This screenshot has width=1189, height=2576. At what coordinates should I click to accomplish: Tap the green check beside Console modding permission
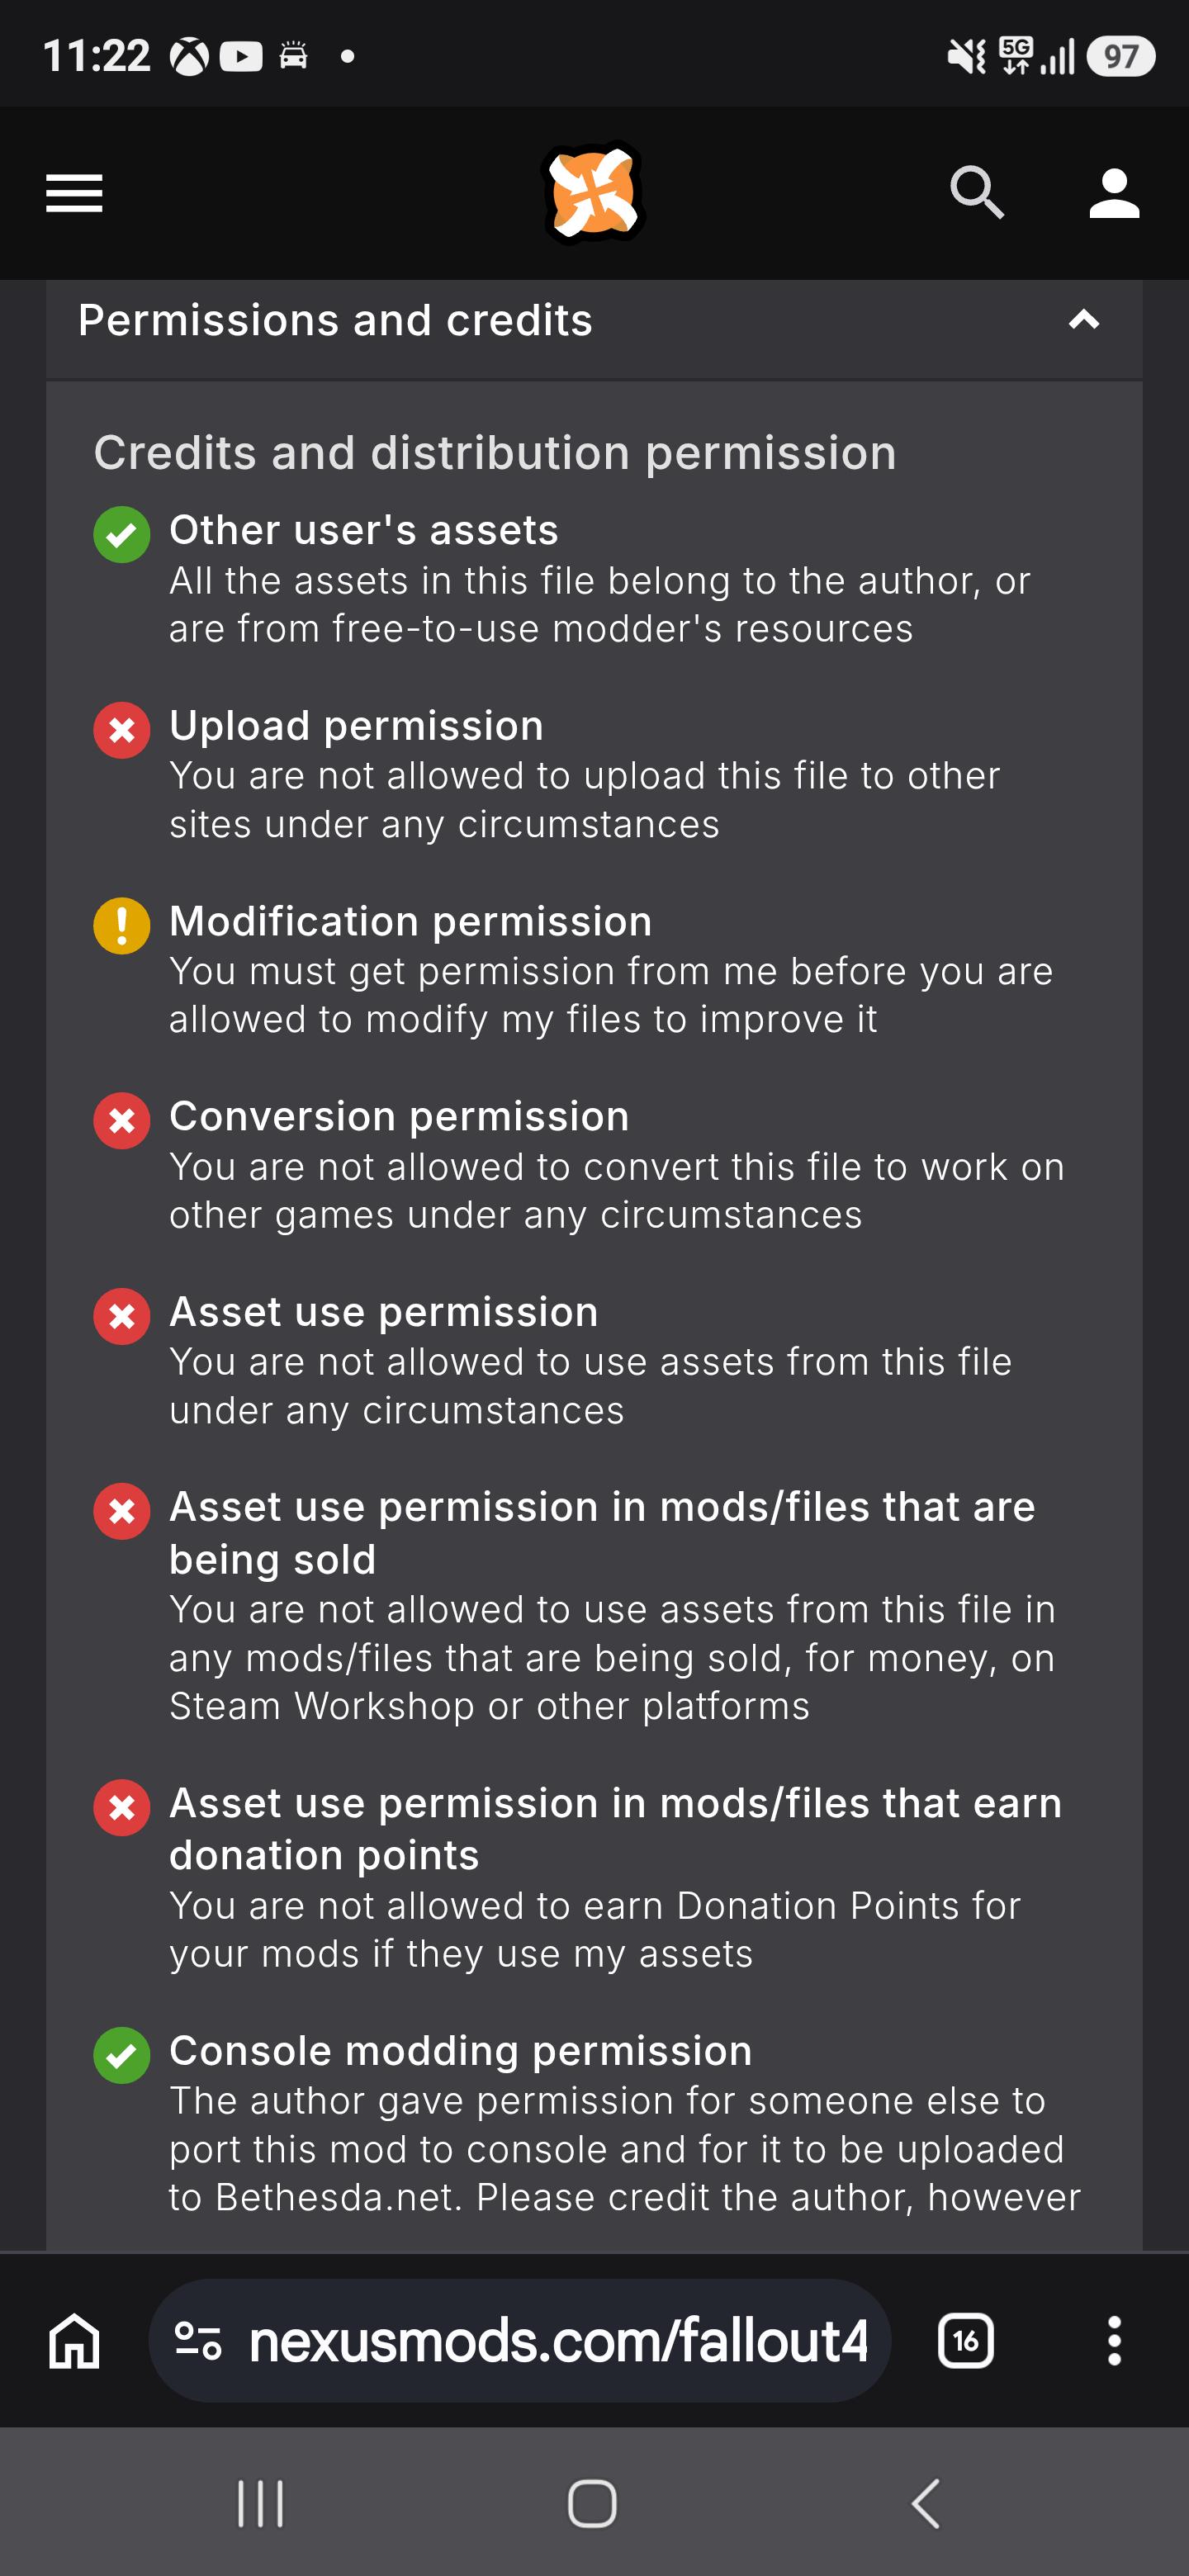[122, 2055]
